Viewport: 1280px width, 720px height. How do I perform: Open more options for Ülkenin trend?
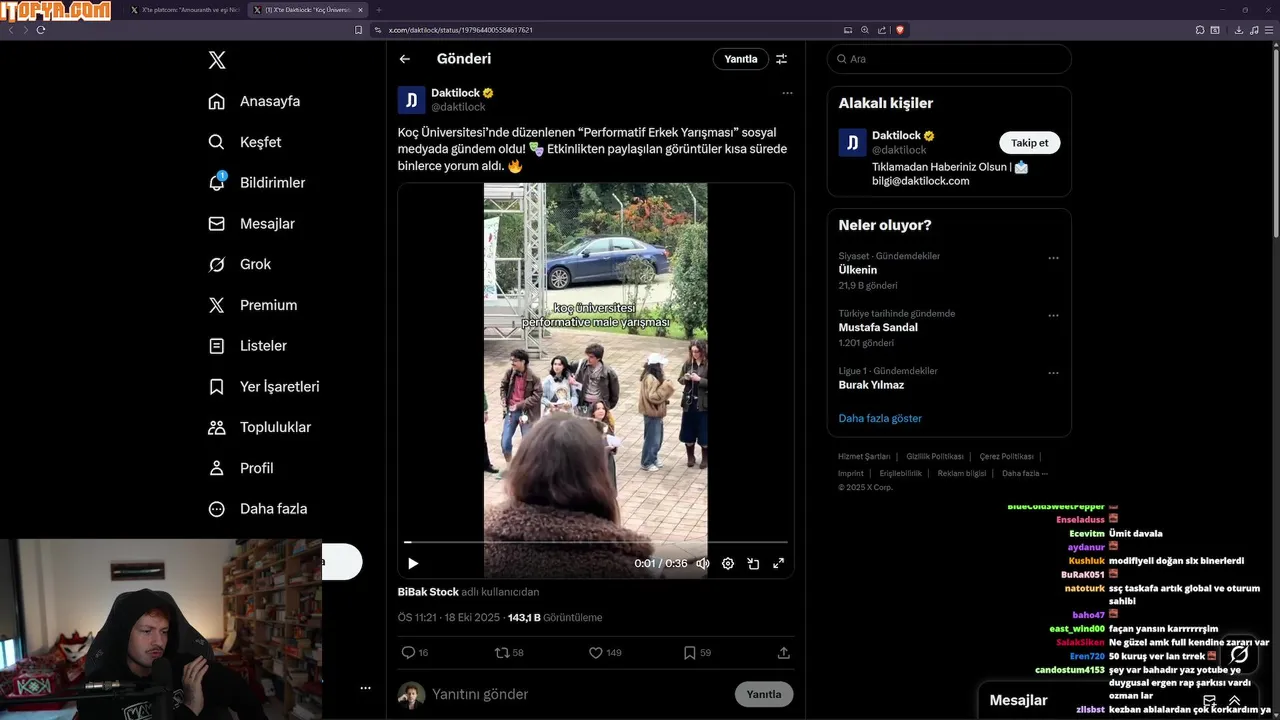coord(1053,258)
